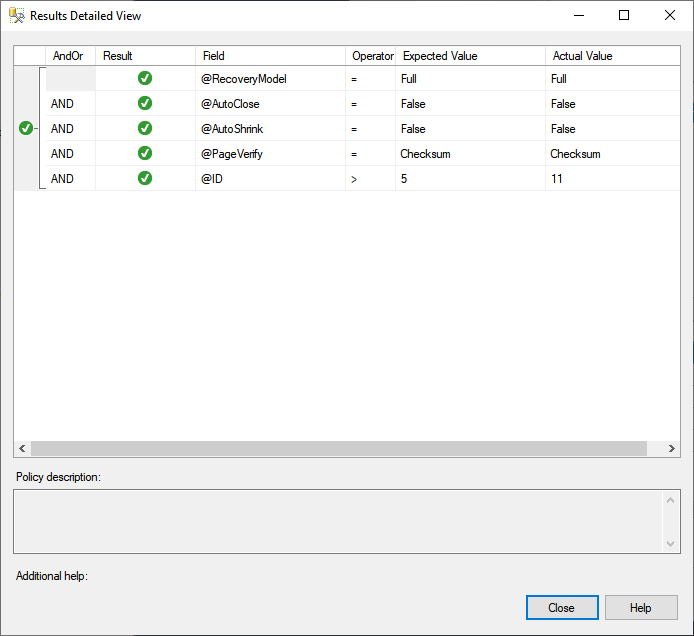Click the horizontal scrollbar thumb
Screen dimensions: 694x636
point(339,448)
